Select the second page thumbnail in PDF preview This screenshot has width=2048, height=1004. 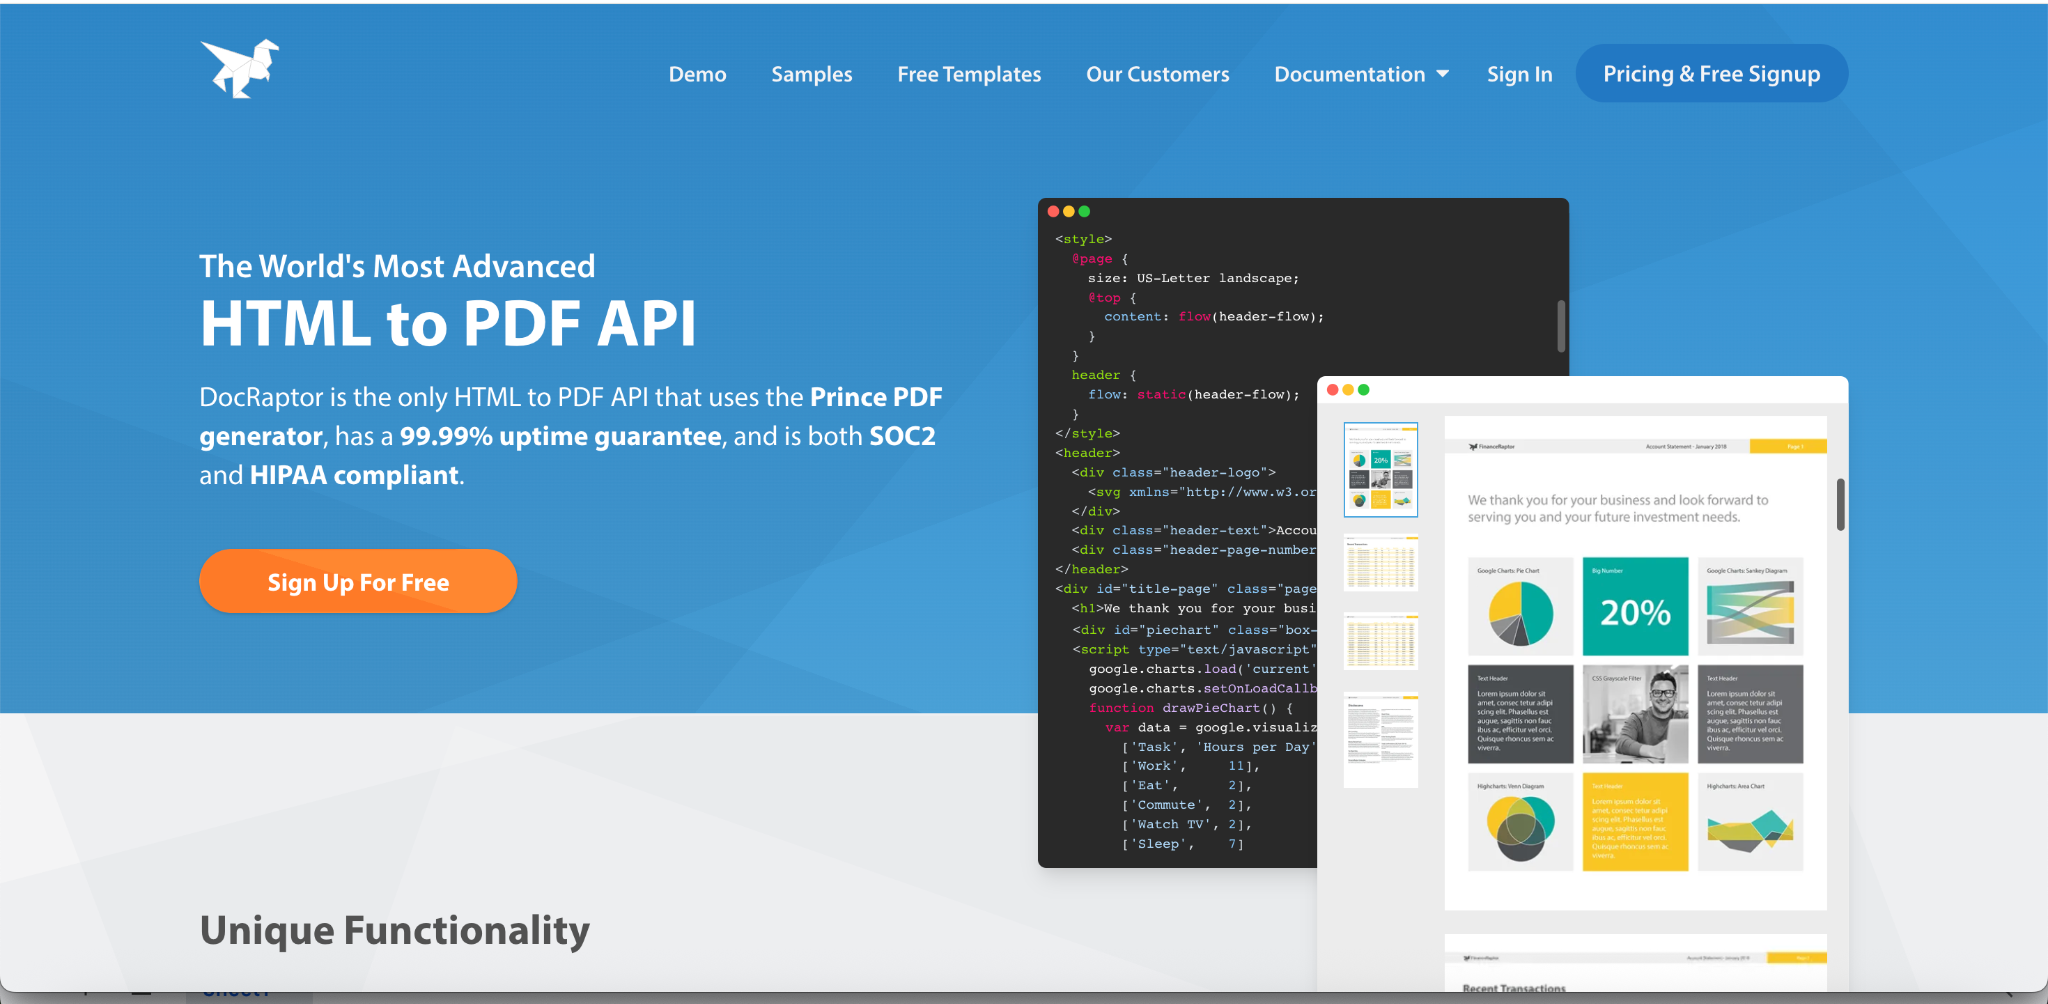[x=1381, y=563]
